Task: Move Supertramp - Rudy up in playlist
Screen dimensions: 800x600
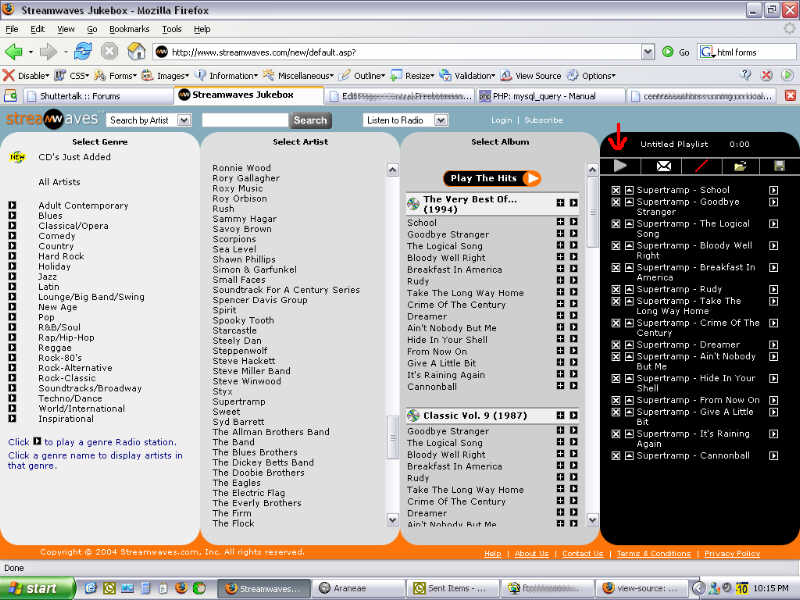Action: pos(629,289)
